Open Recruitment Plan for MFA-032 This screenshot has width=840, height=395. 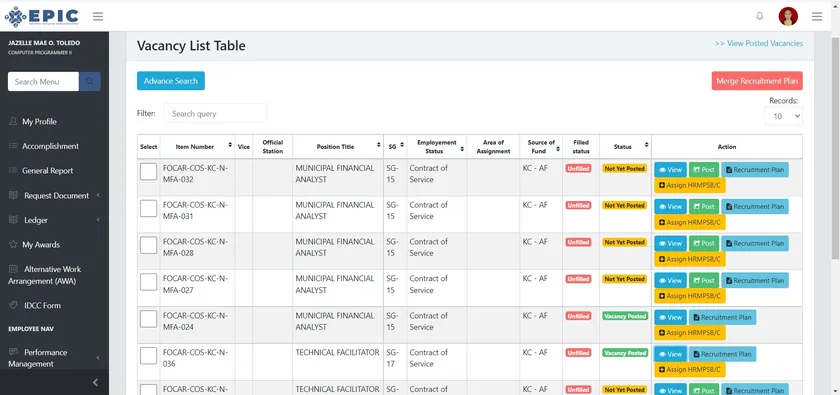755,170
